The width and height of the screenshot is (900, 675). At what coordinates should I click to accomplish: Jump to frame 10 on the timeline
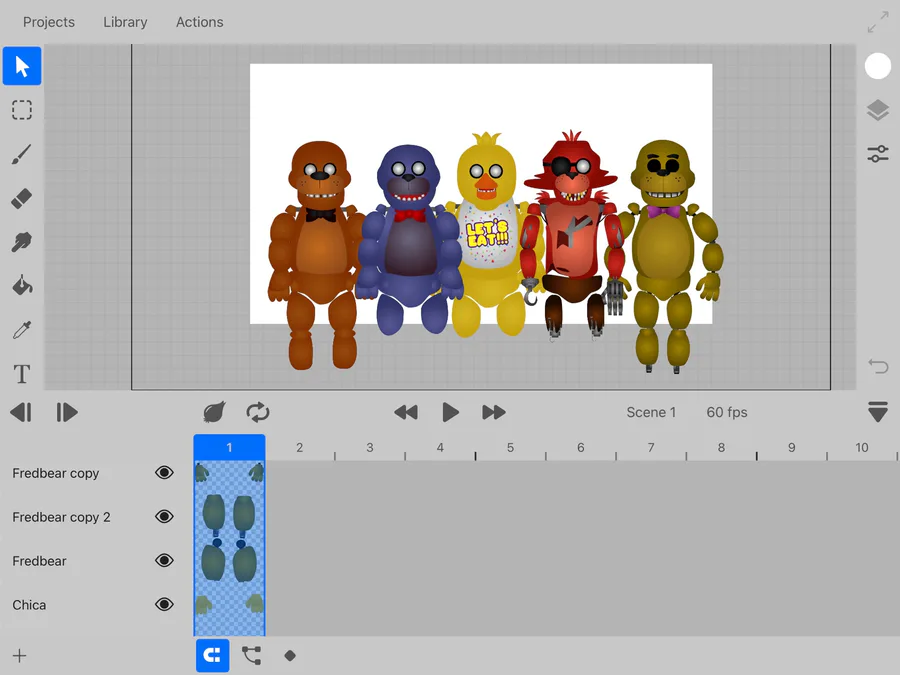point(862,448)
